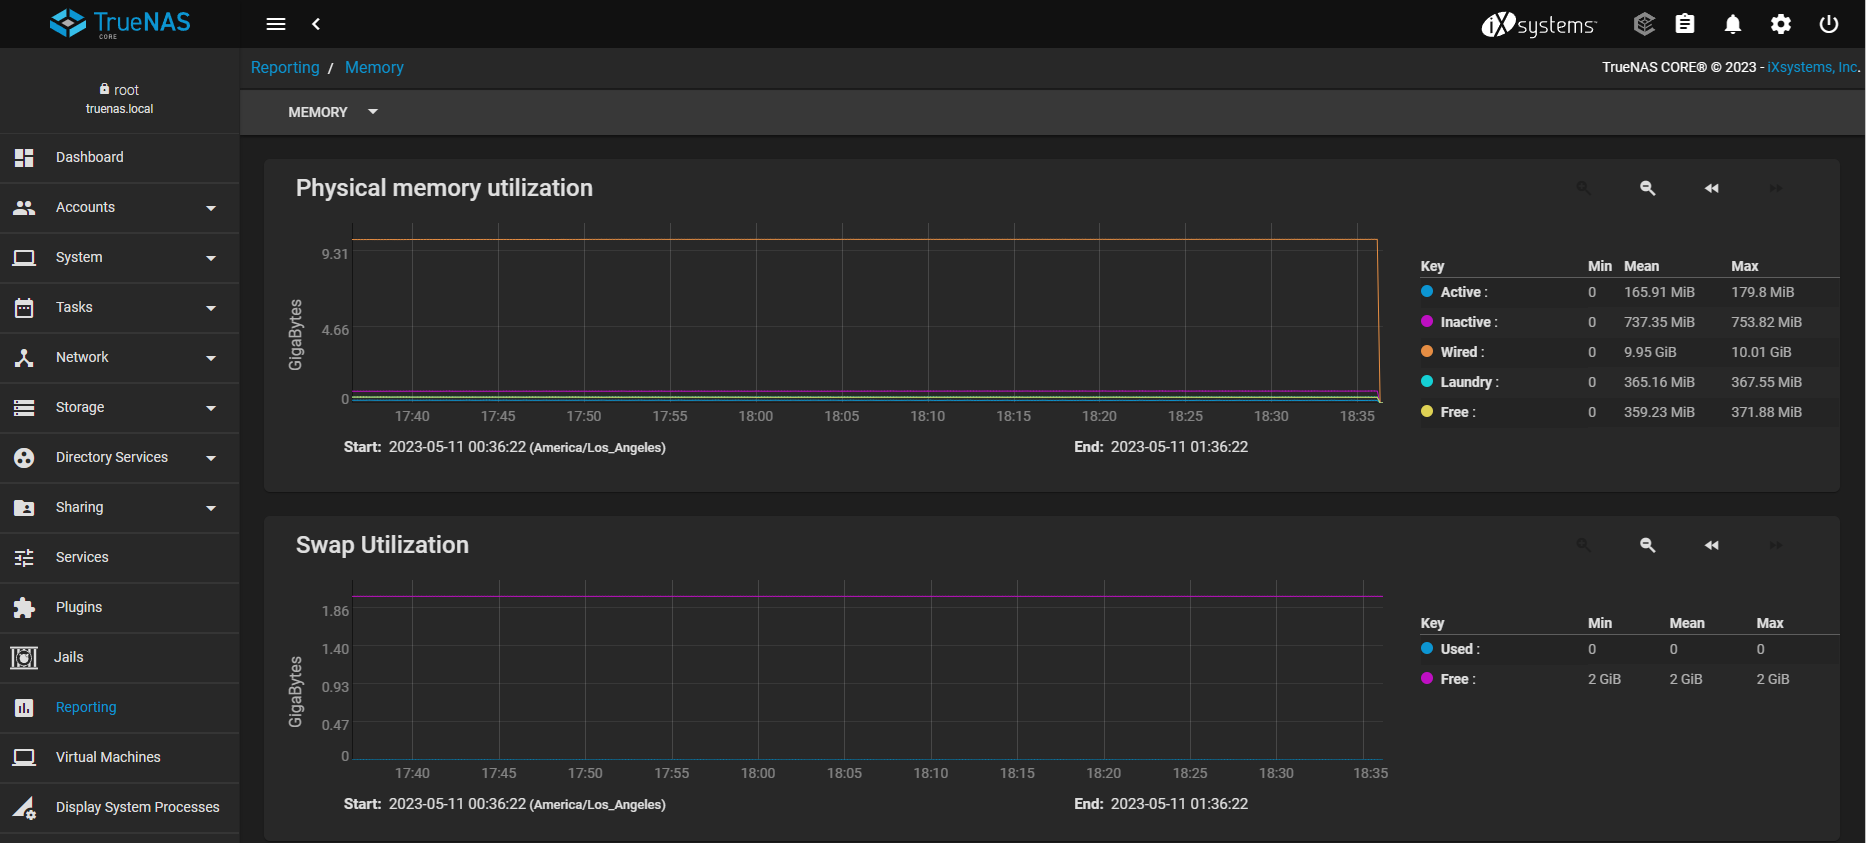Click the Services sliders icon

click(x=24, y=558)
